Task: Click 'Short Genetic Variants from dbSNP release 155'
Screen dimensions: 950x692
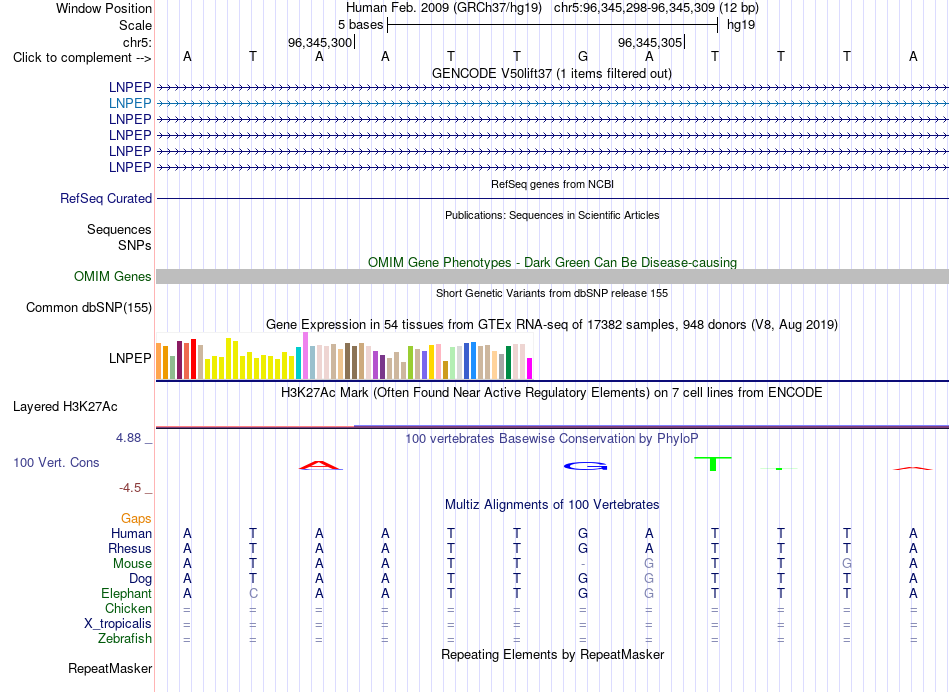Action: [552, 293]
